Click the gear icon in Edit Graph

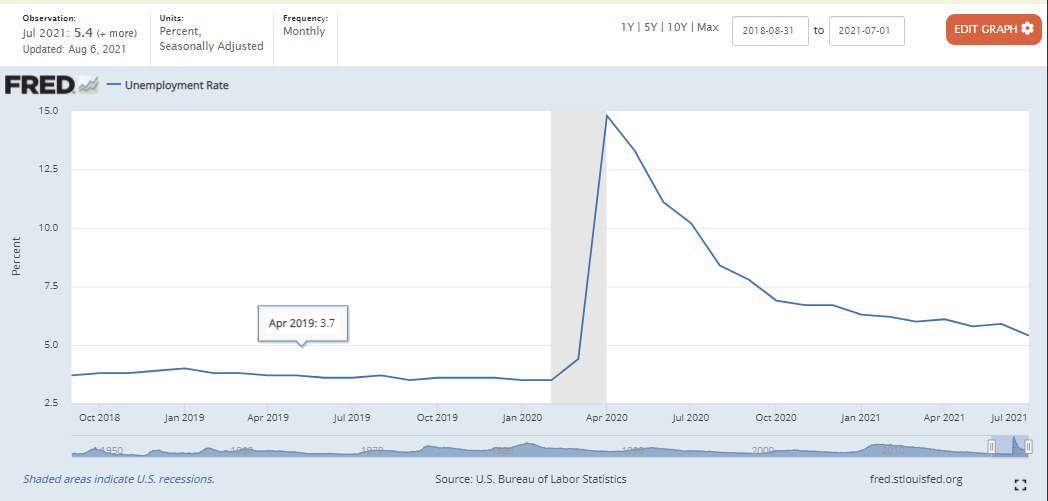point(1026,29)
